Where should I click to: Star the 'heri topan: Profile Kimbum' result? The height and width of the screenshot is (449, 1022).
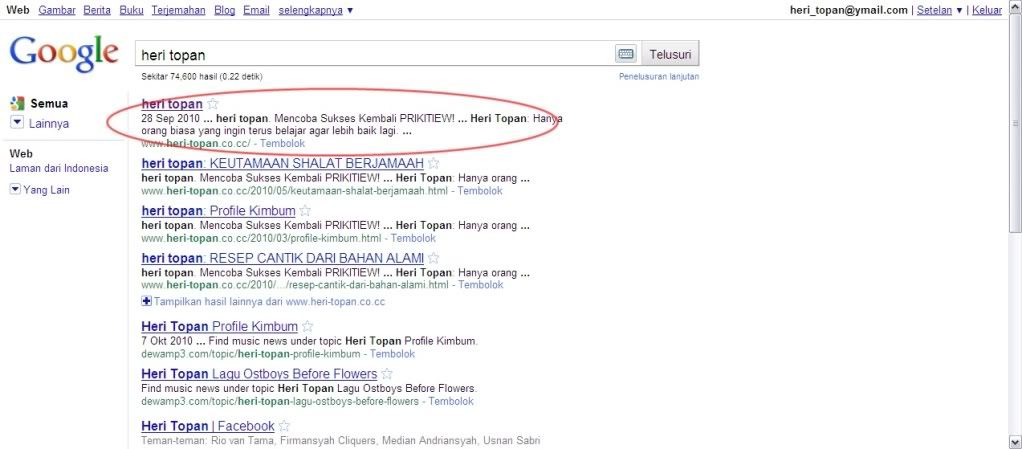click(305, 210)
